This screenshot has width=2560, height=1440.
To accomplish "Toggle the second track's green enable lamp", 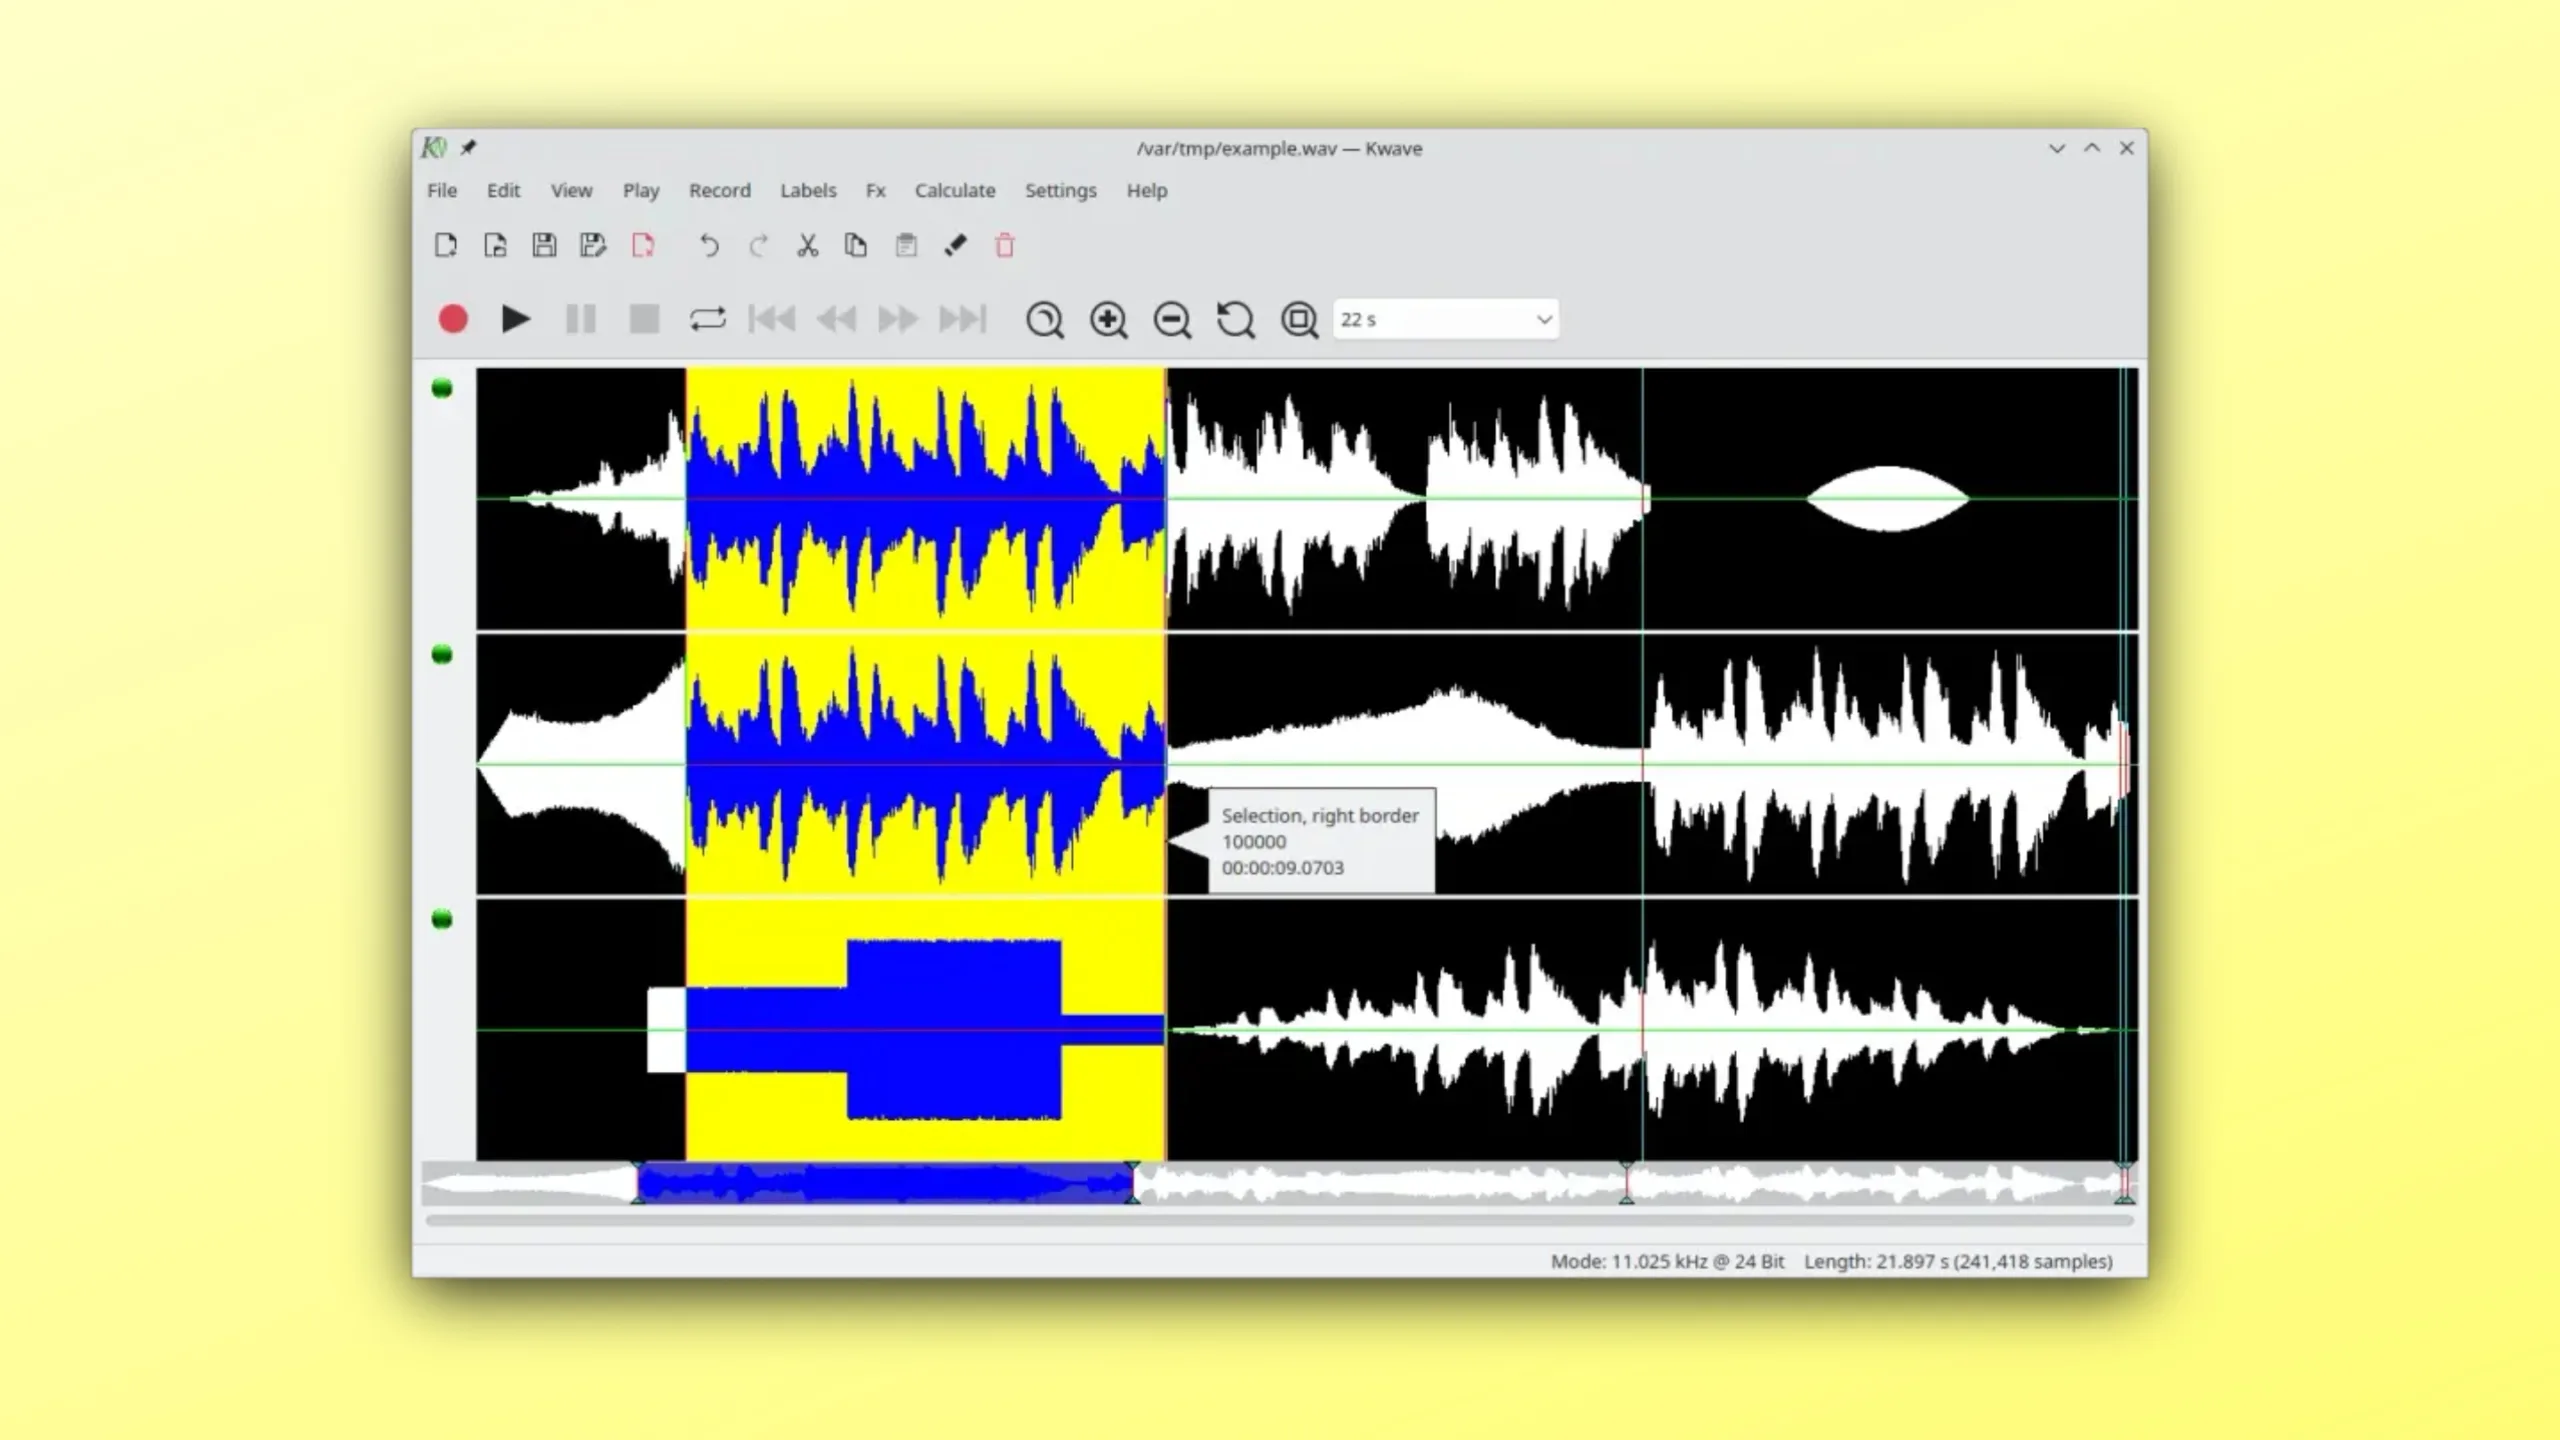I will click(442, 654).
